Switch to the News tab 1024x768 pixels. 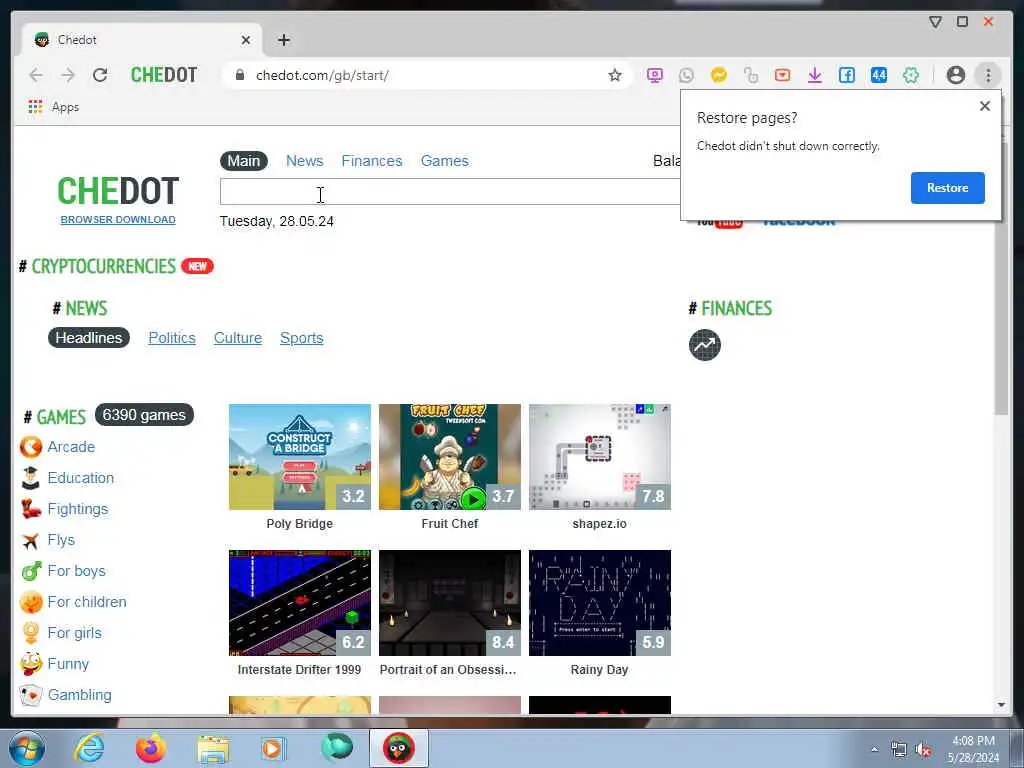(x=304, y=161)
